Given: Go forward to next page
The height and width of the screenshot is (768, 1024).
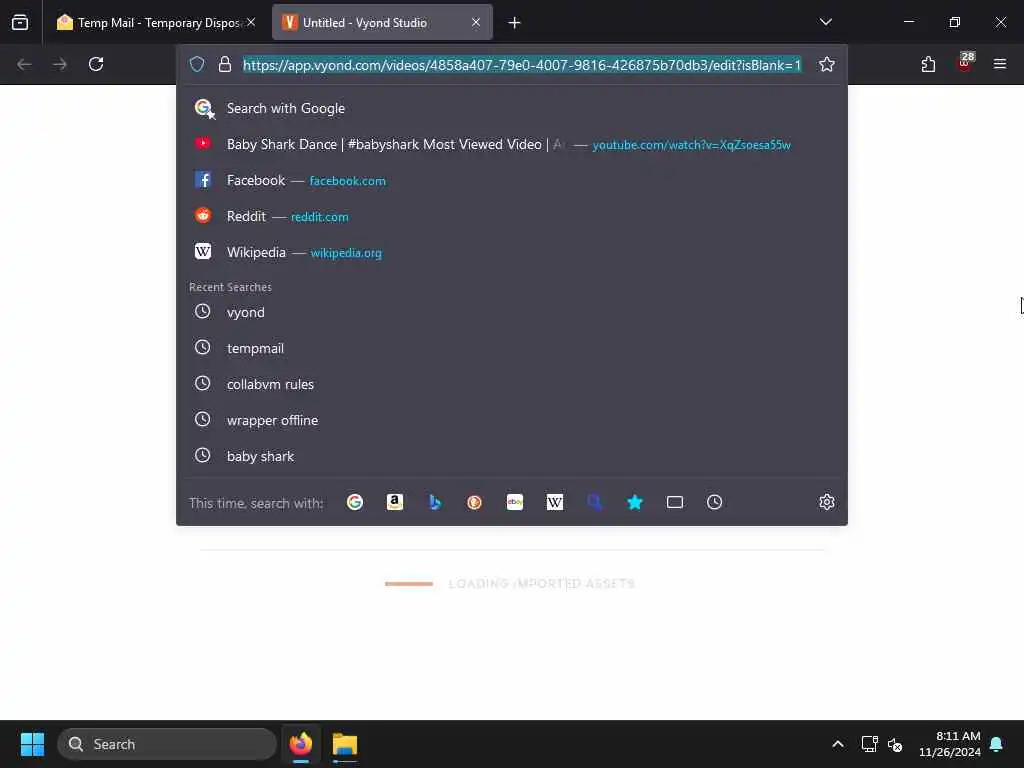Looking at the screenshot, I should pyautogui.click(x=60, y=64).
